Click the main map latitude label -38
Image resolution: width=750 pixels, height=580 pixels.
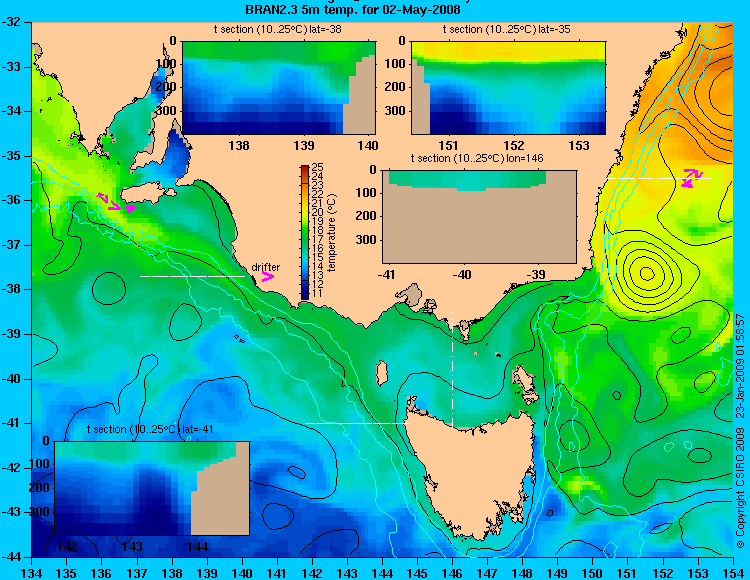(11, 289)
